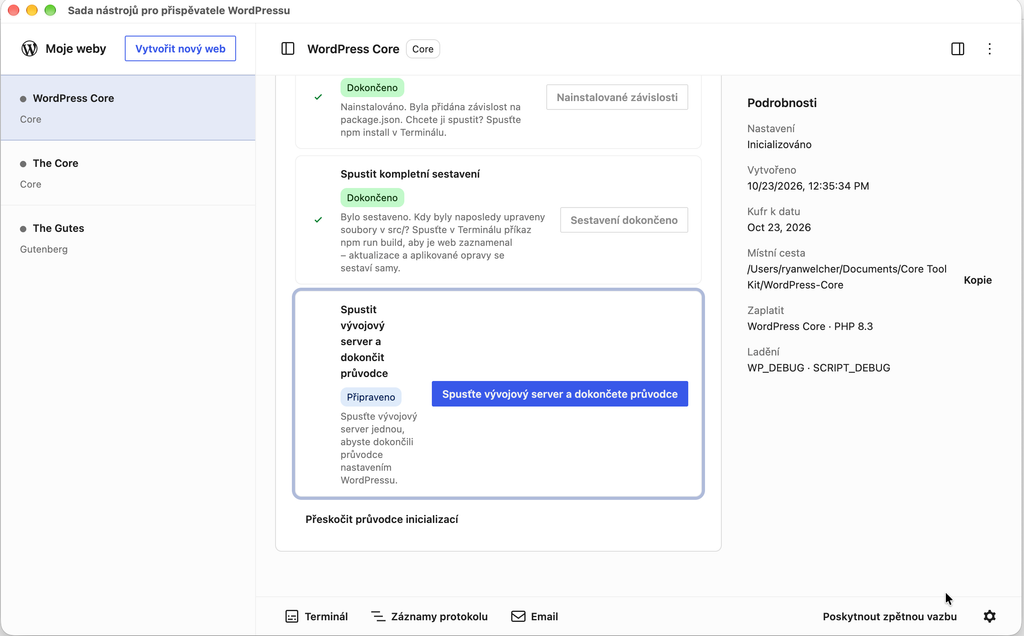Click the Terminál icon in the footer
The image size is (1024, 636).
[x=292, y=616]
